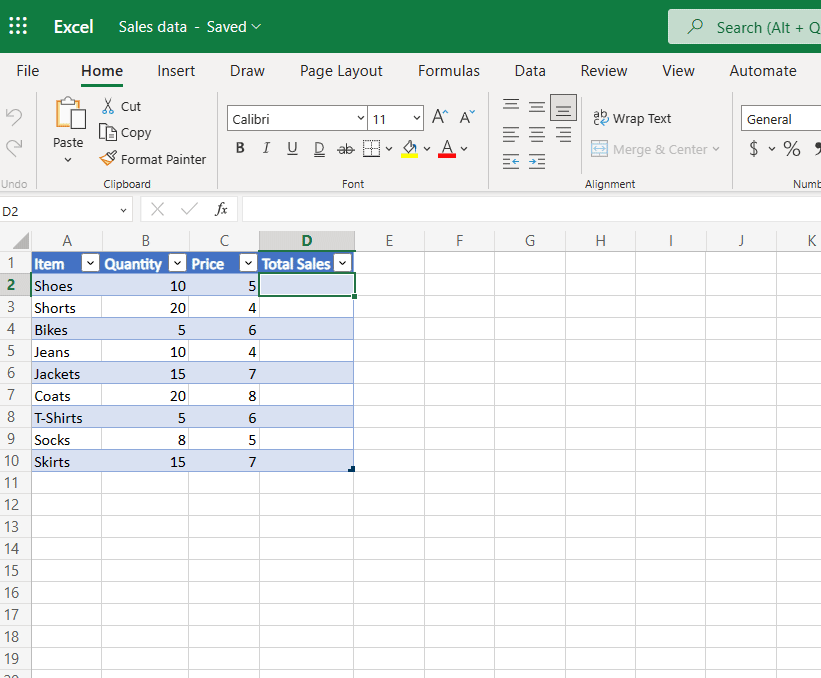Apply bold formatting
The width and height of the screenshot is (821, 678).
coord(240,147)
